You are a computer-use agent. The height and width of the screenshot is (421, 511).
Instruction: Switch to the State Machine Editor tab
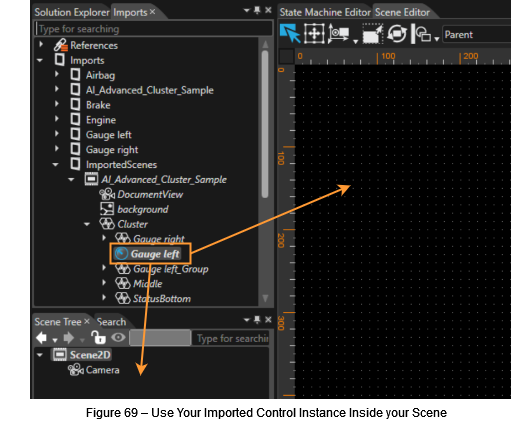click(x=325, y=12)
